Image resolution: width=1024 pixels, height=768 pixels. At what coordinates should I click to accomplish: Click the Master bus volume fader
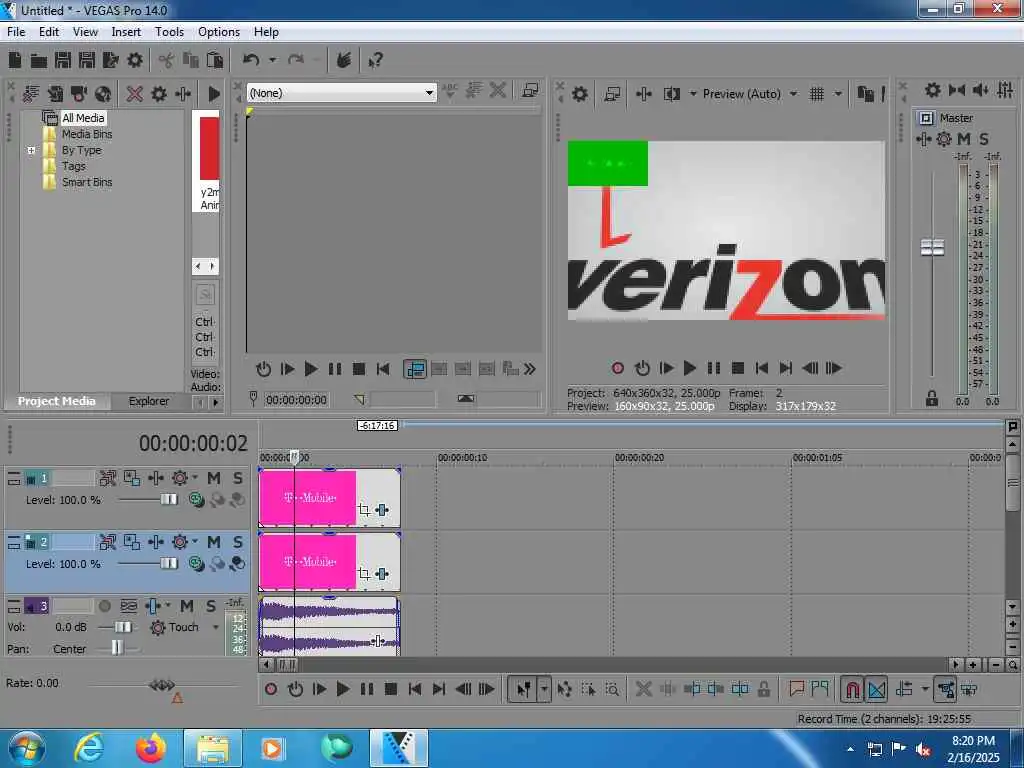932,248
